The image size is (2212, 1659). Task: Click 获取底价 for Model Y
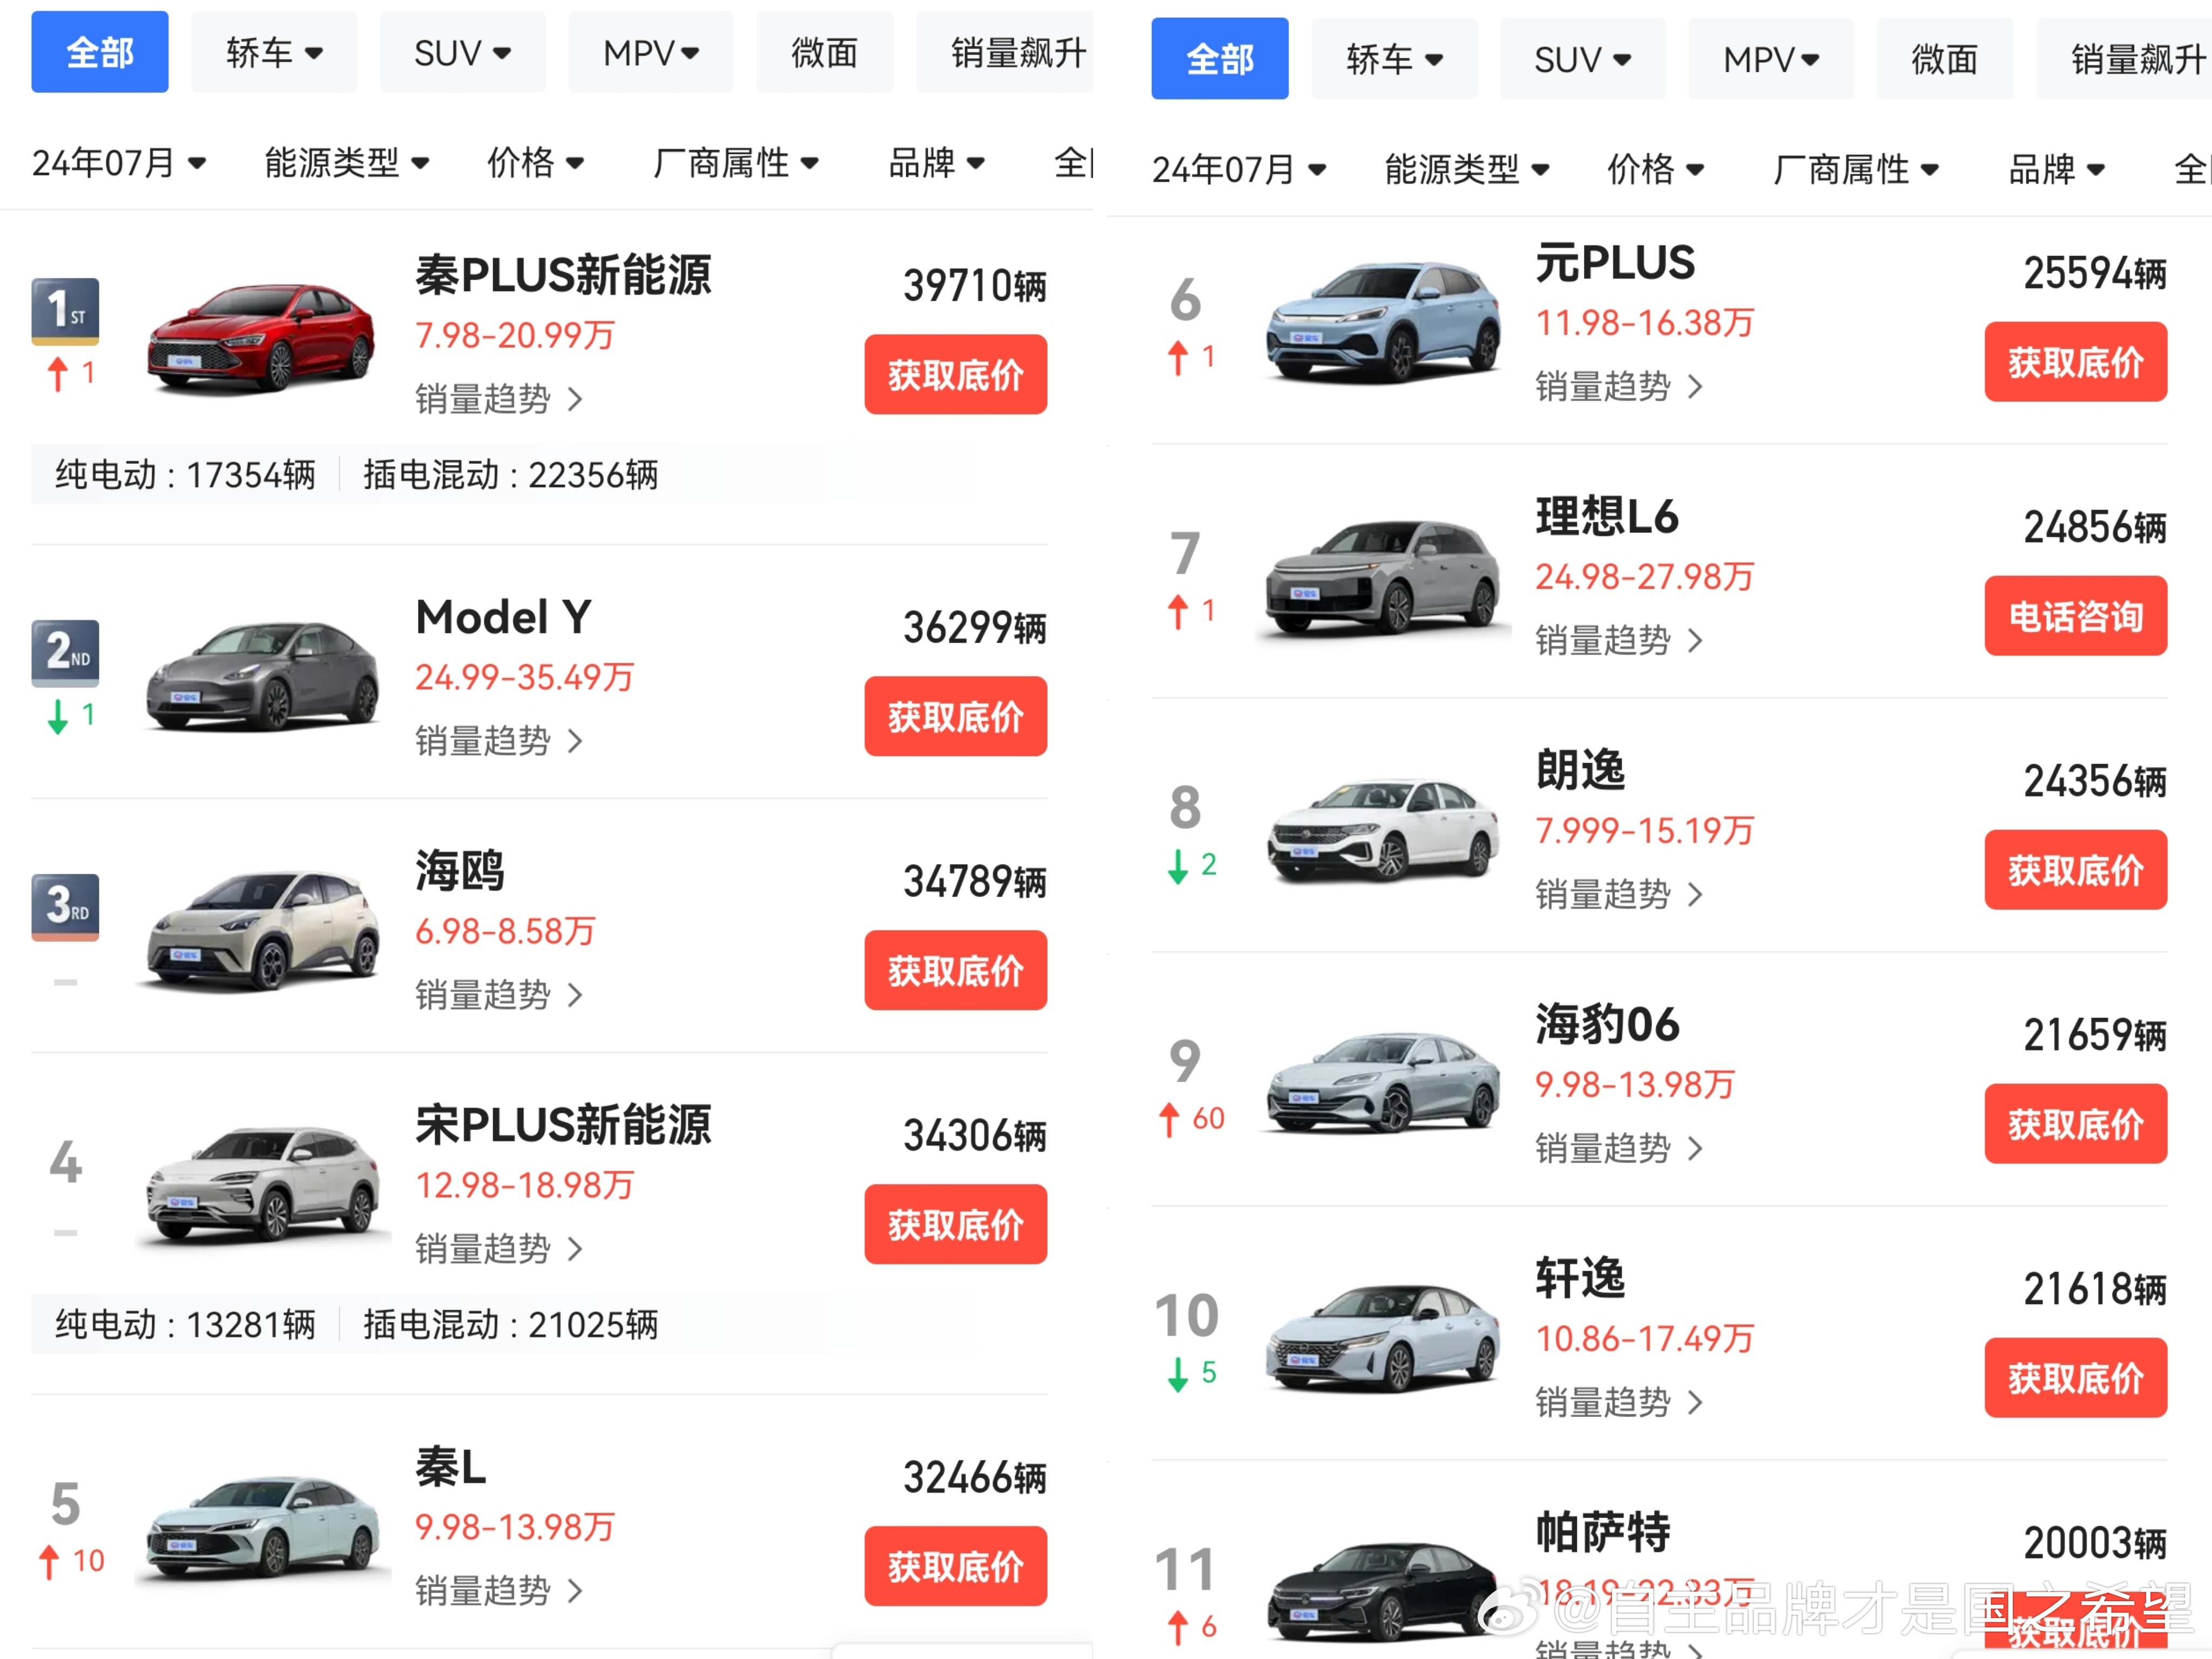coord(955,716)
